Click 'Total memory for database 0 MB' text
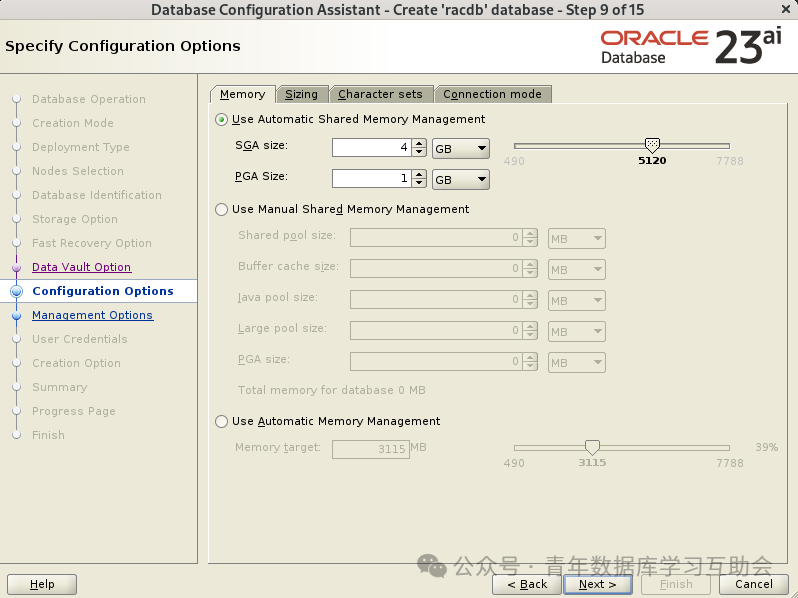Image resolution: width=798 pixels, height=598 pixels. click(x=332, y=390)
